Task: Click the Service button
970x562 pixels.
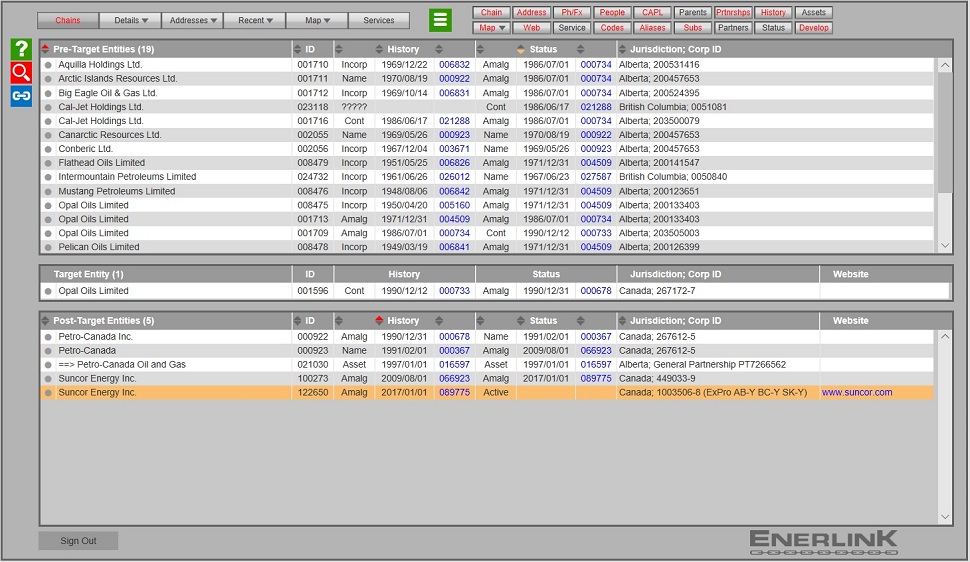Action: point(572,28)
